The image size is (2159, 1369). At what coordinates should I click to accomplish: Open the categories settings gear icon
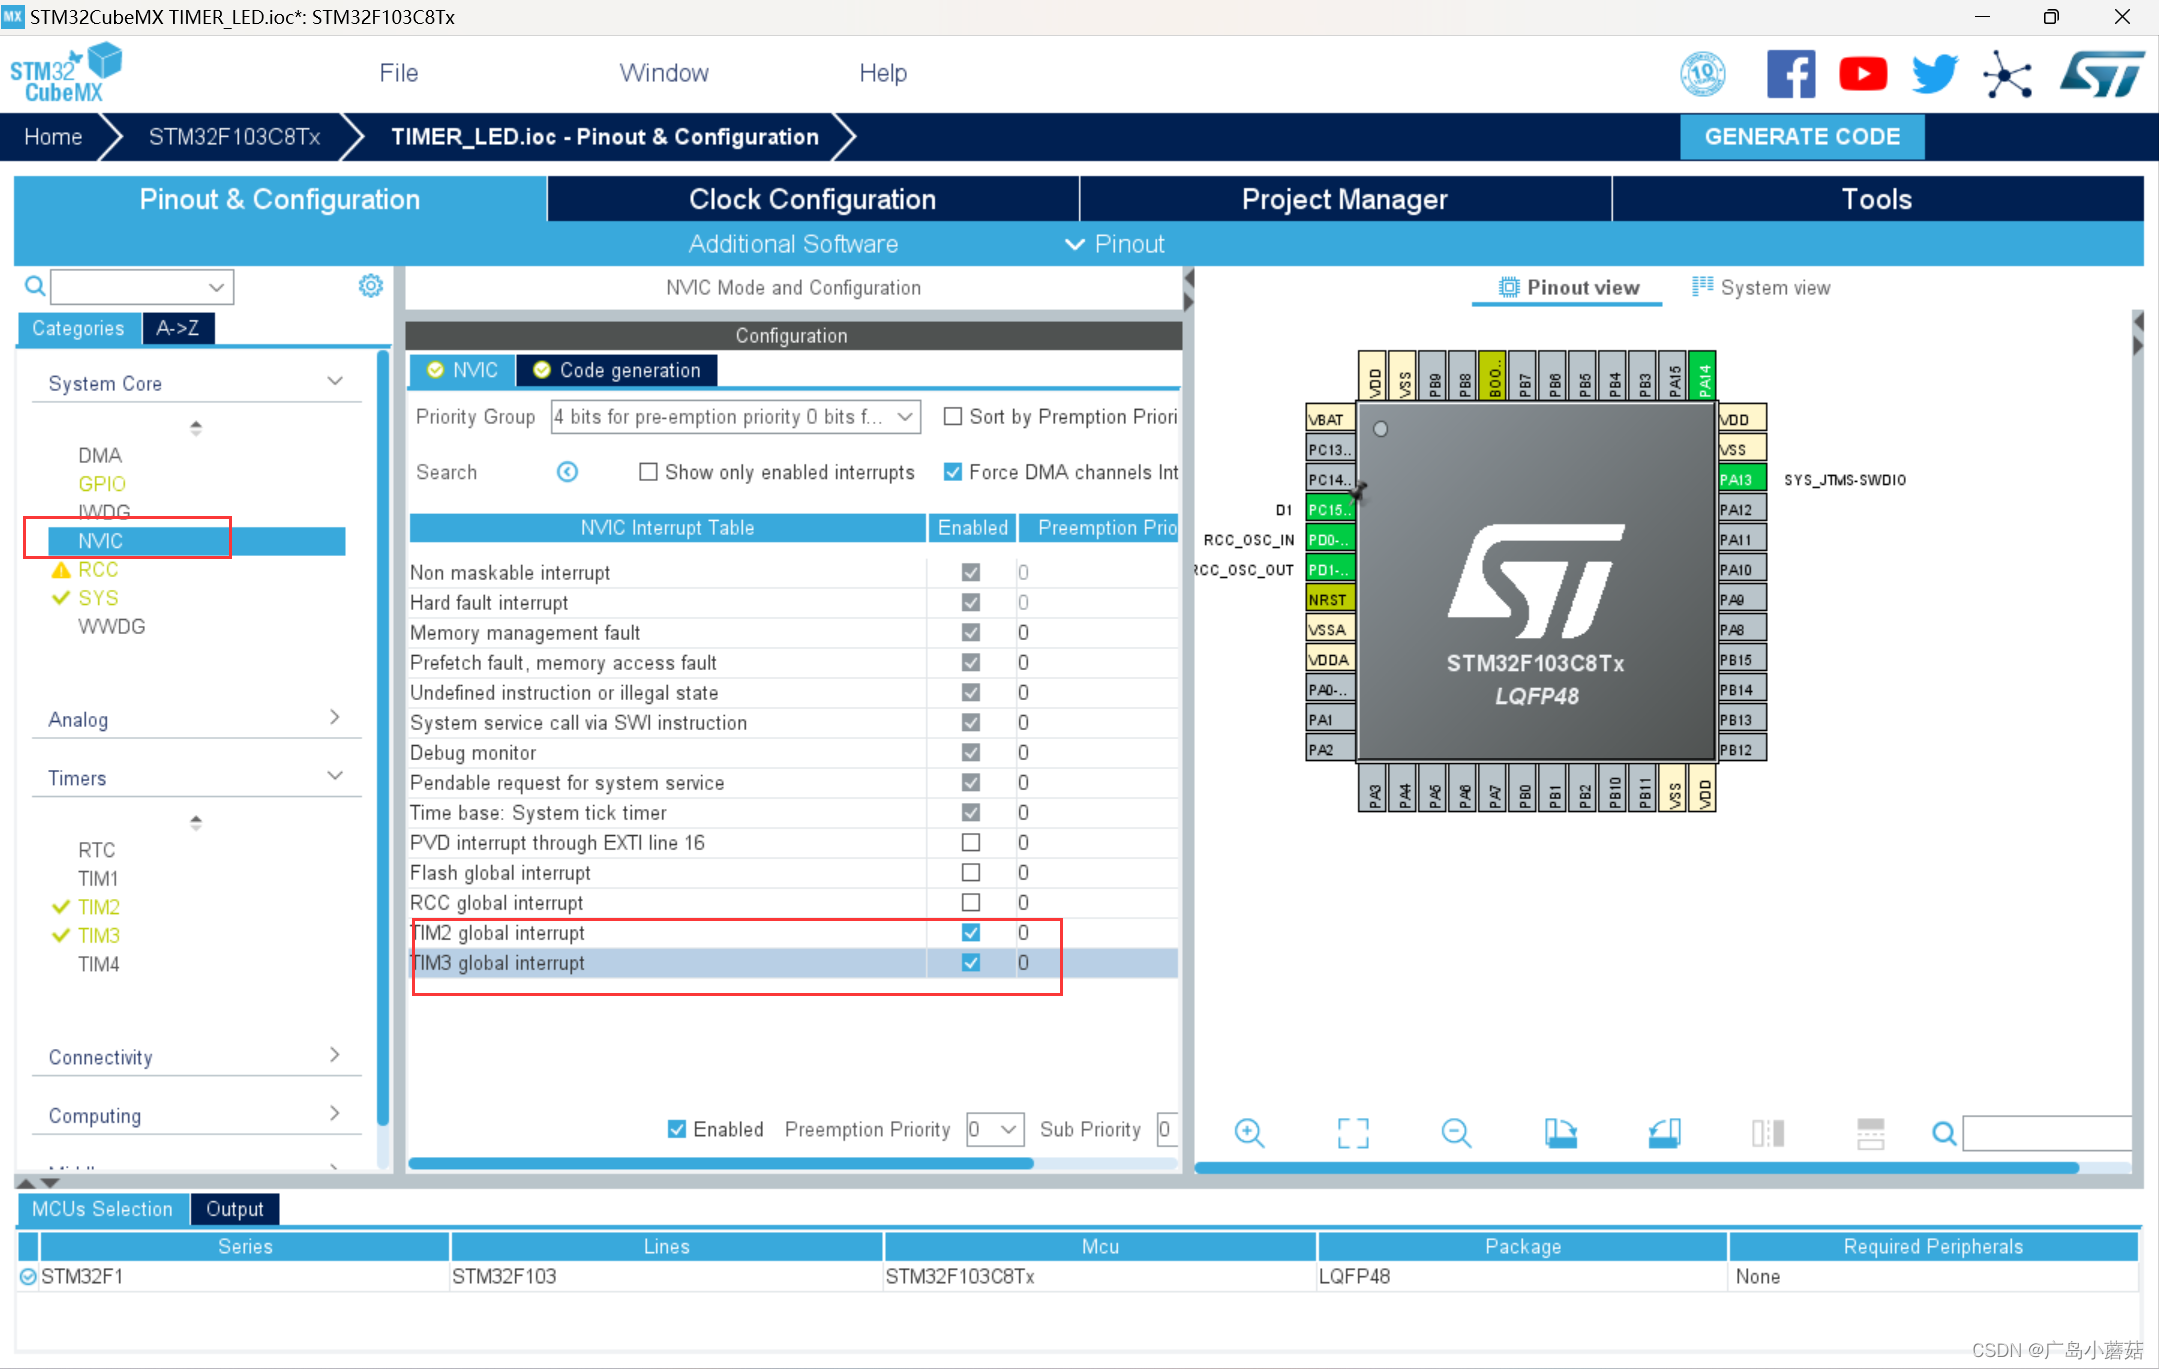[x=370, y=286]
